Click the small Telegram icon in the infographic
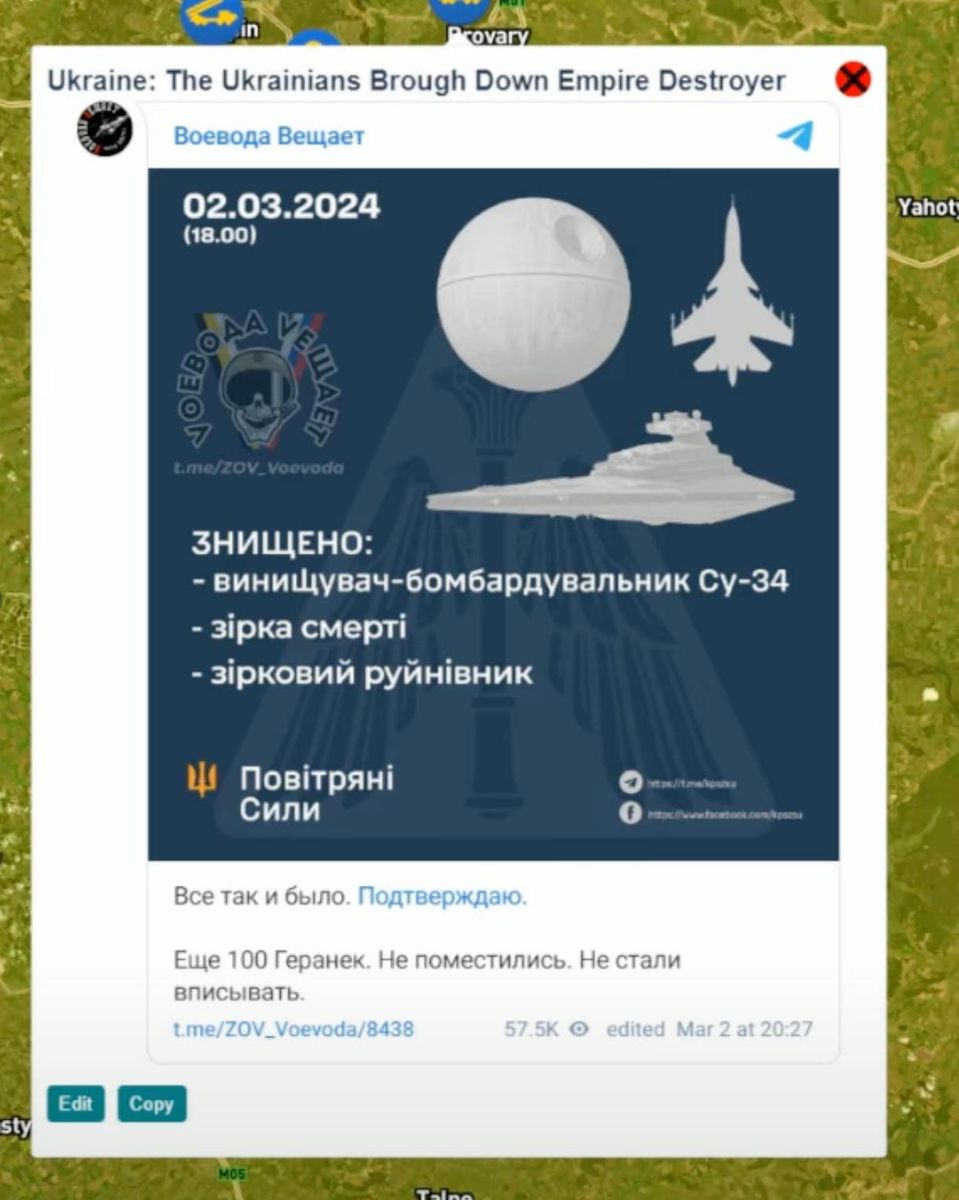 point(630,783)
